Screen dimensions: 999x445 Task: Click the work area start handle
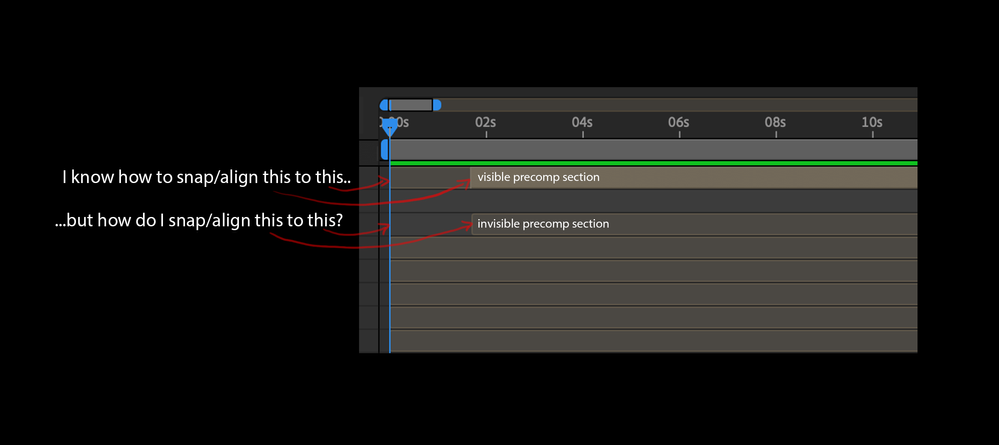385,149
